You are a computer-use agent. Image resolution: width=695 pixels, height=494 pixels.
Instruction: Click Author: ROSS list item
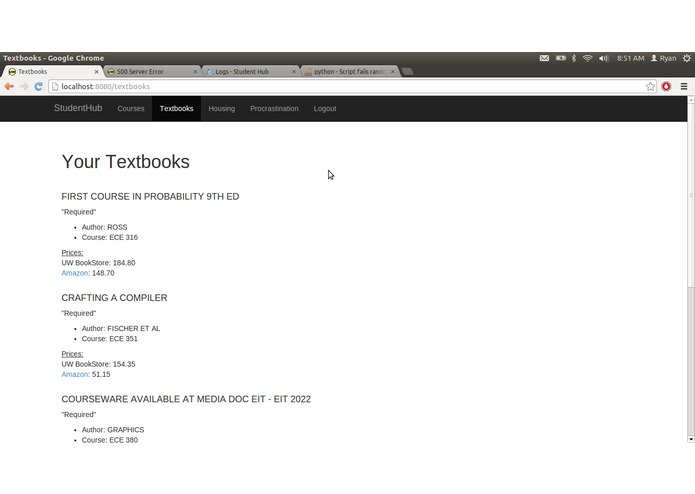[104, 227]
